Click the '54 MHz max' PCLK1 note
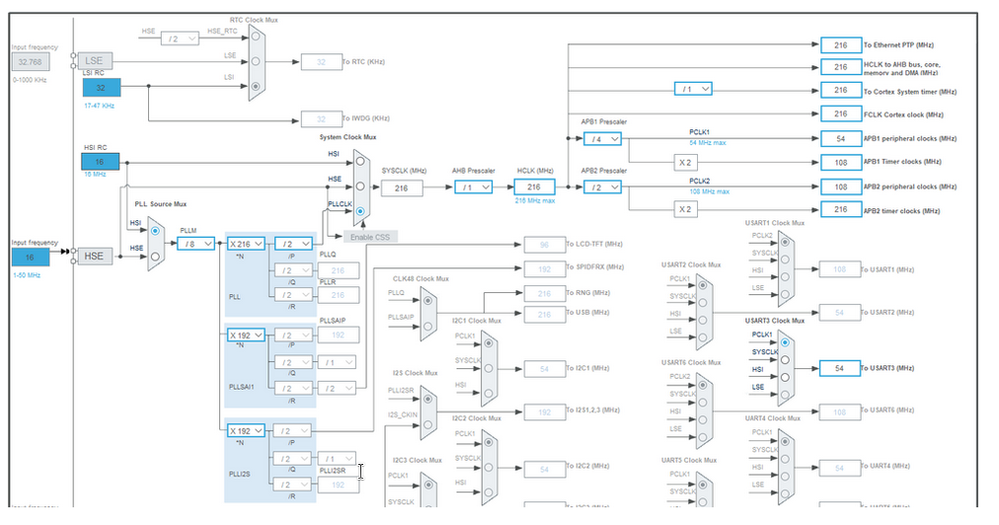 pyautogui.click(x=707, y=143)
